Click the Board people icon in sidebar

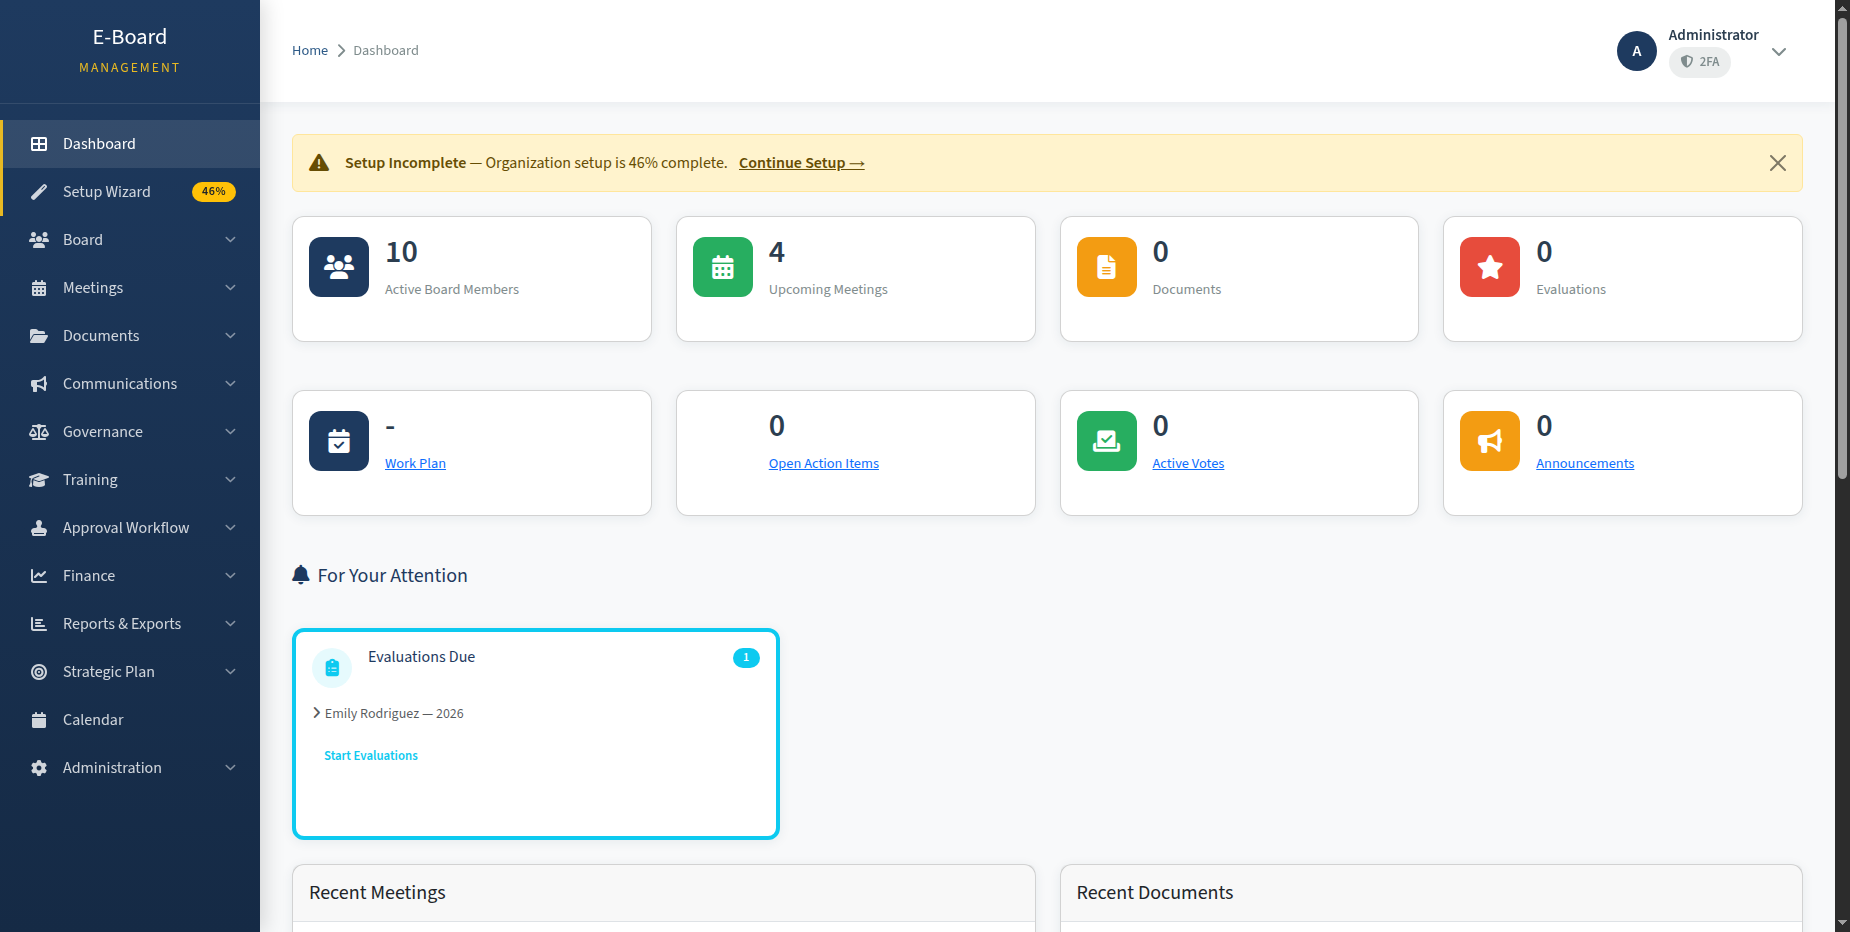click(x=39, y=240)
